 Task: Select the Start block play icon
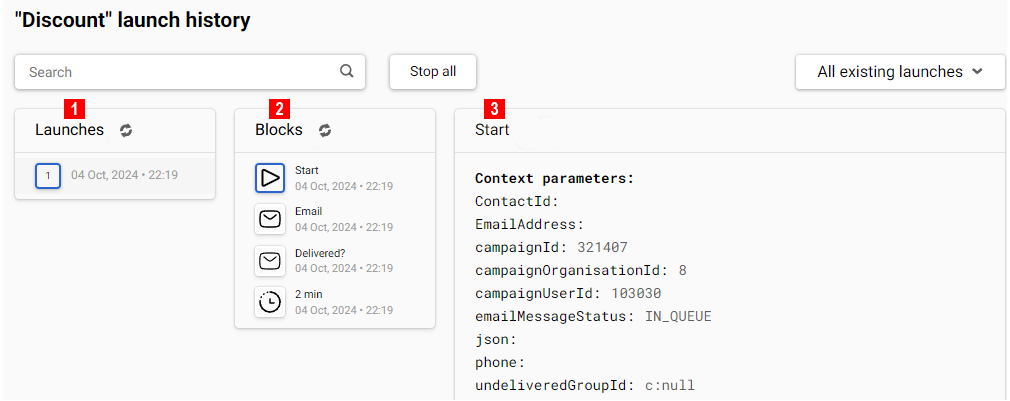[270, 178]
